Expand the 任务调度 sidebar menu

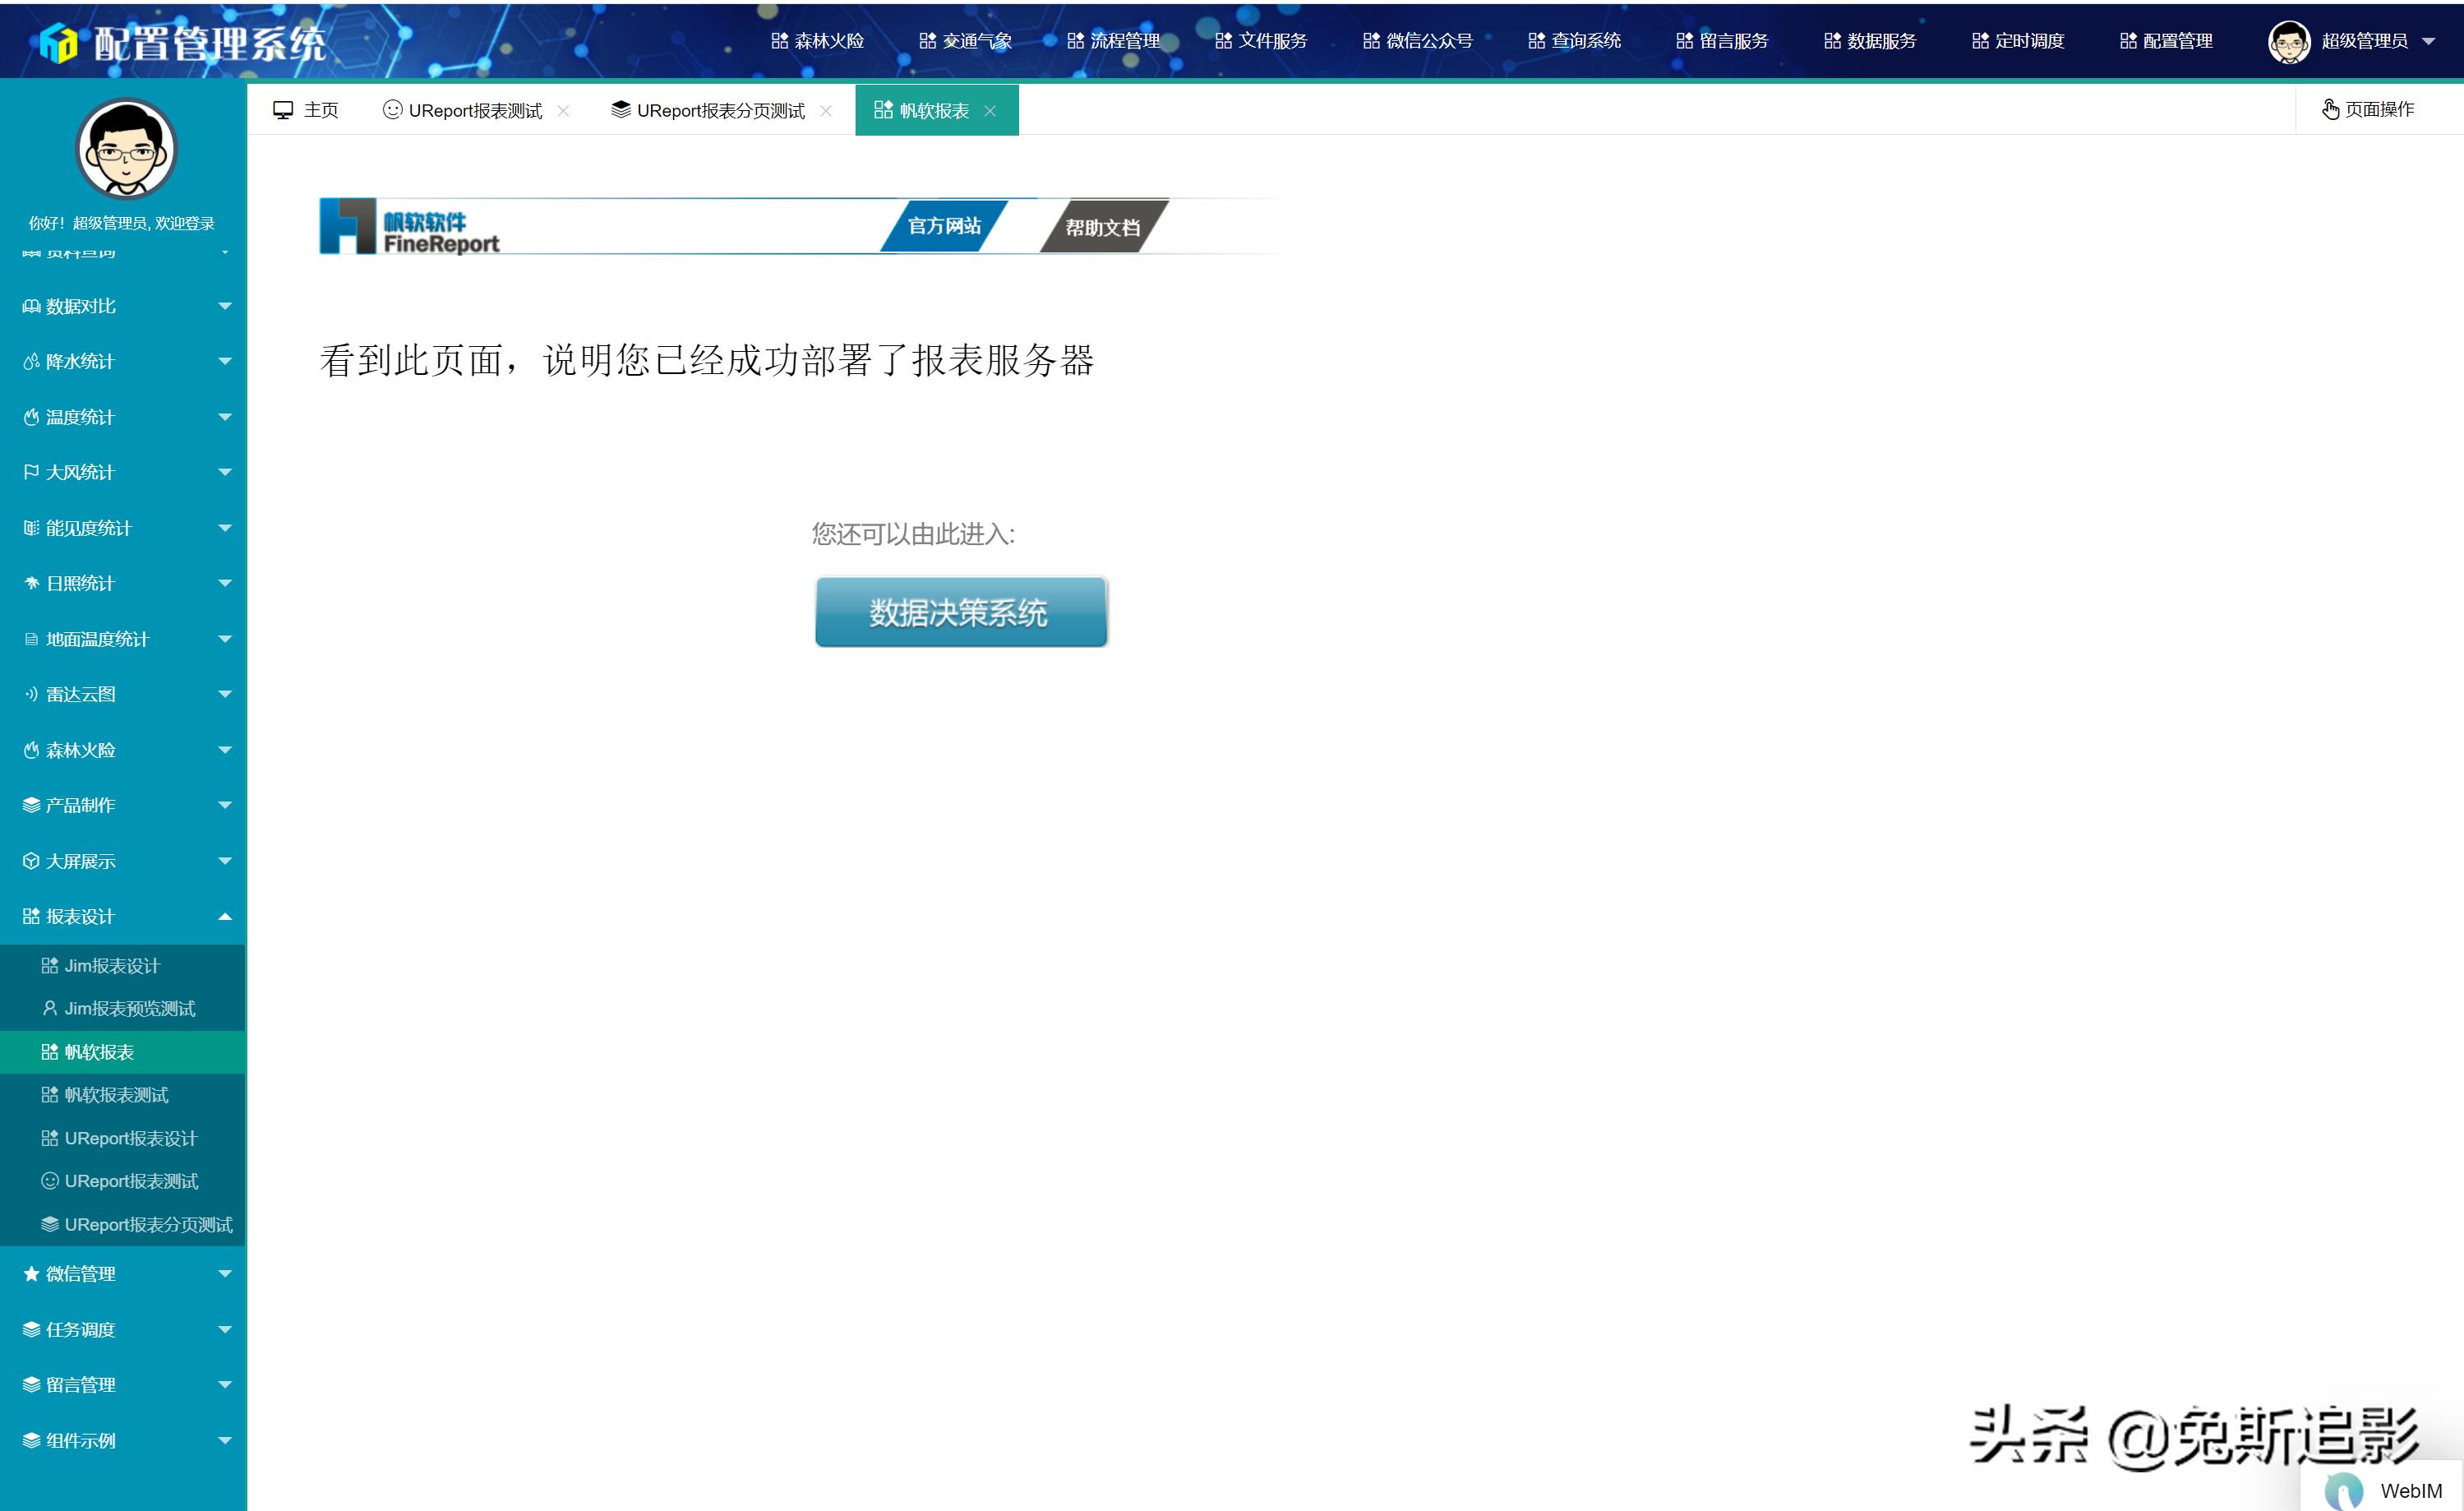(x=224, y=1329)
